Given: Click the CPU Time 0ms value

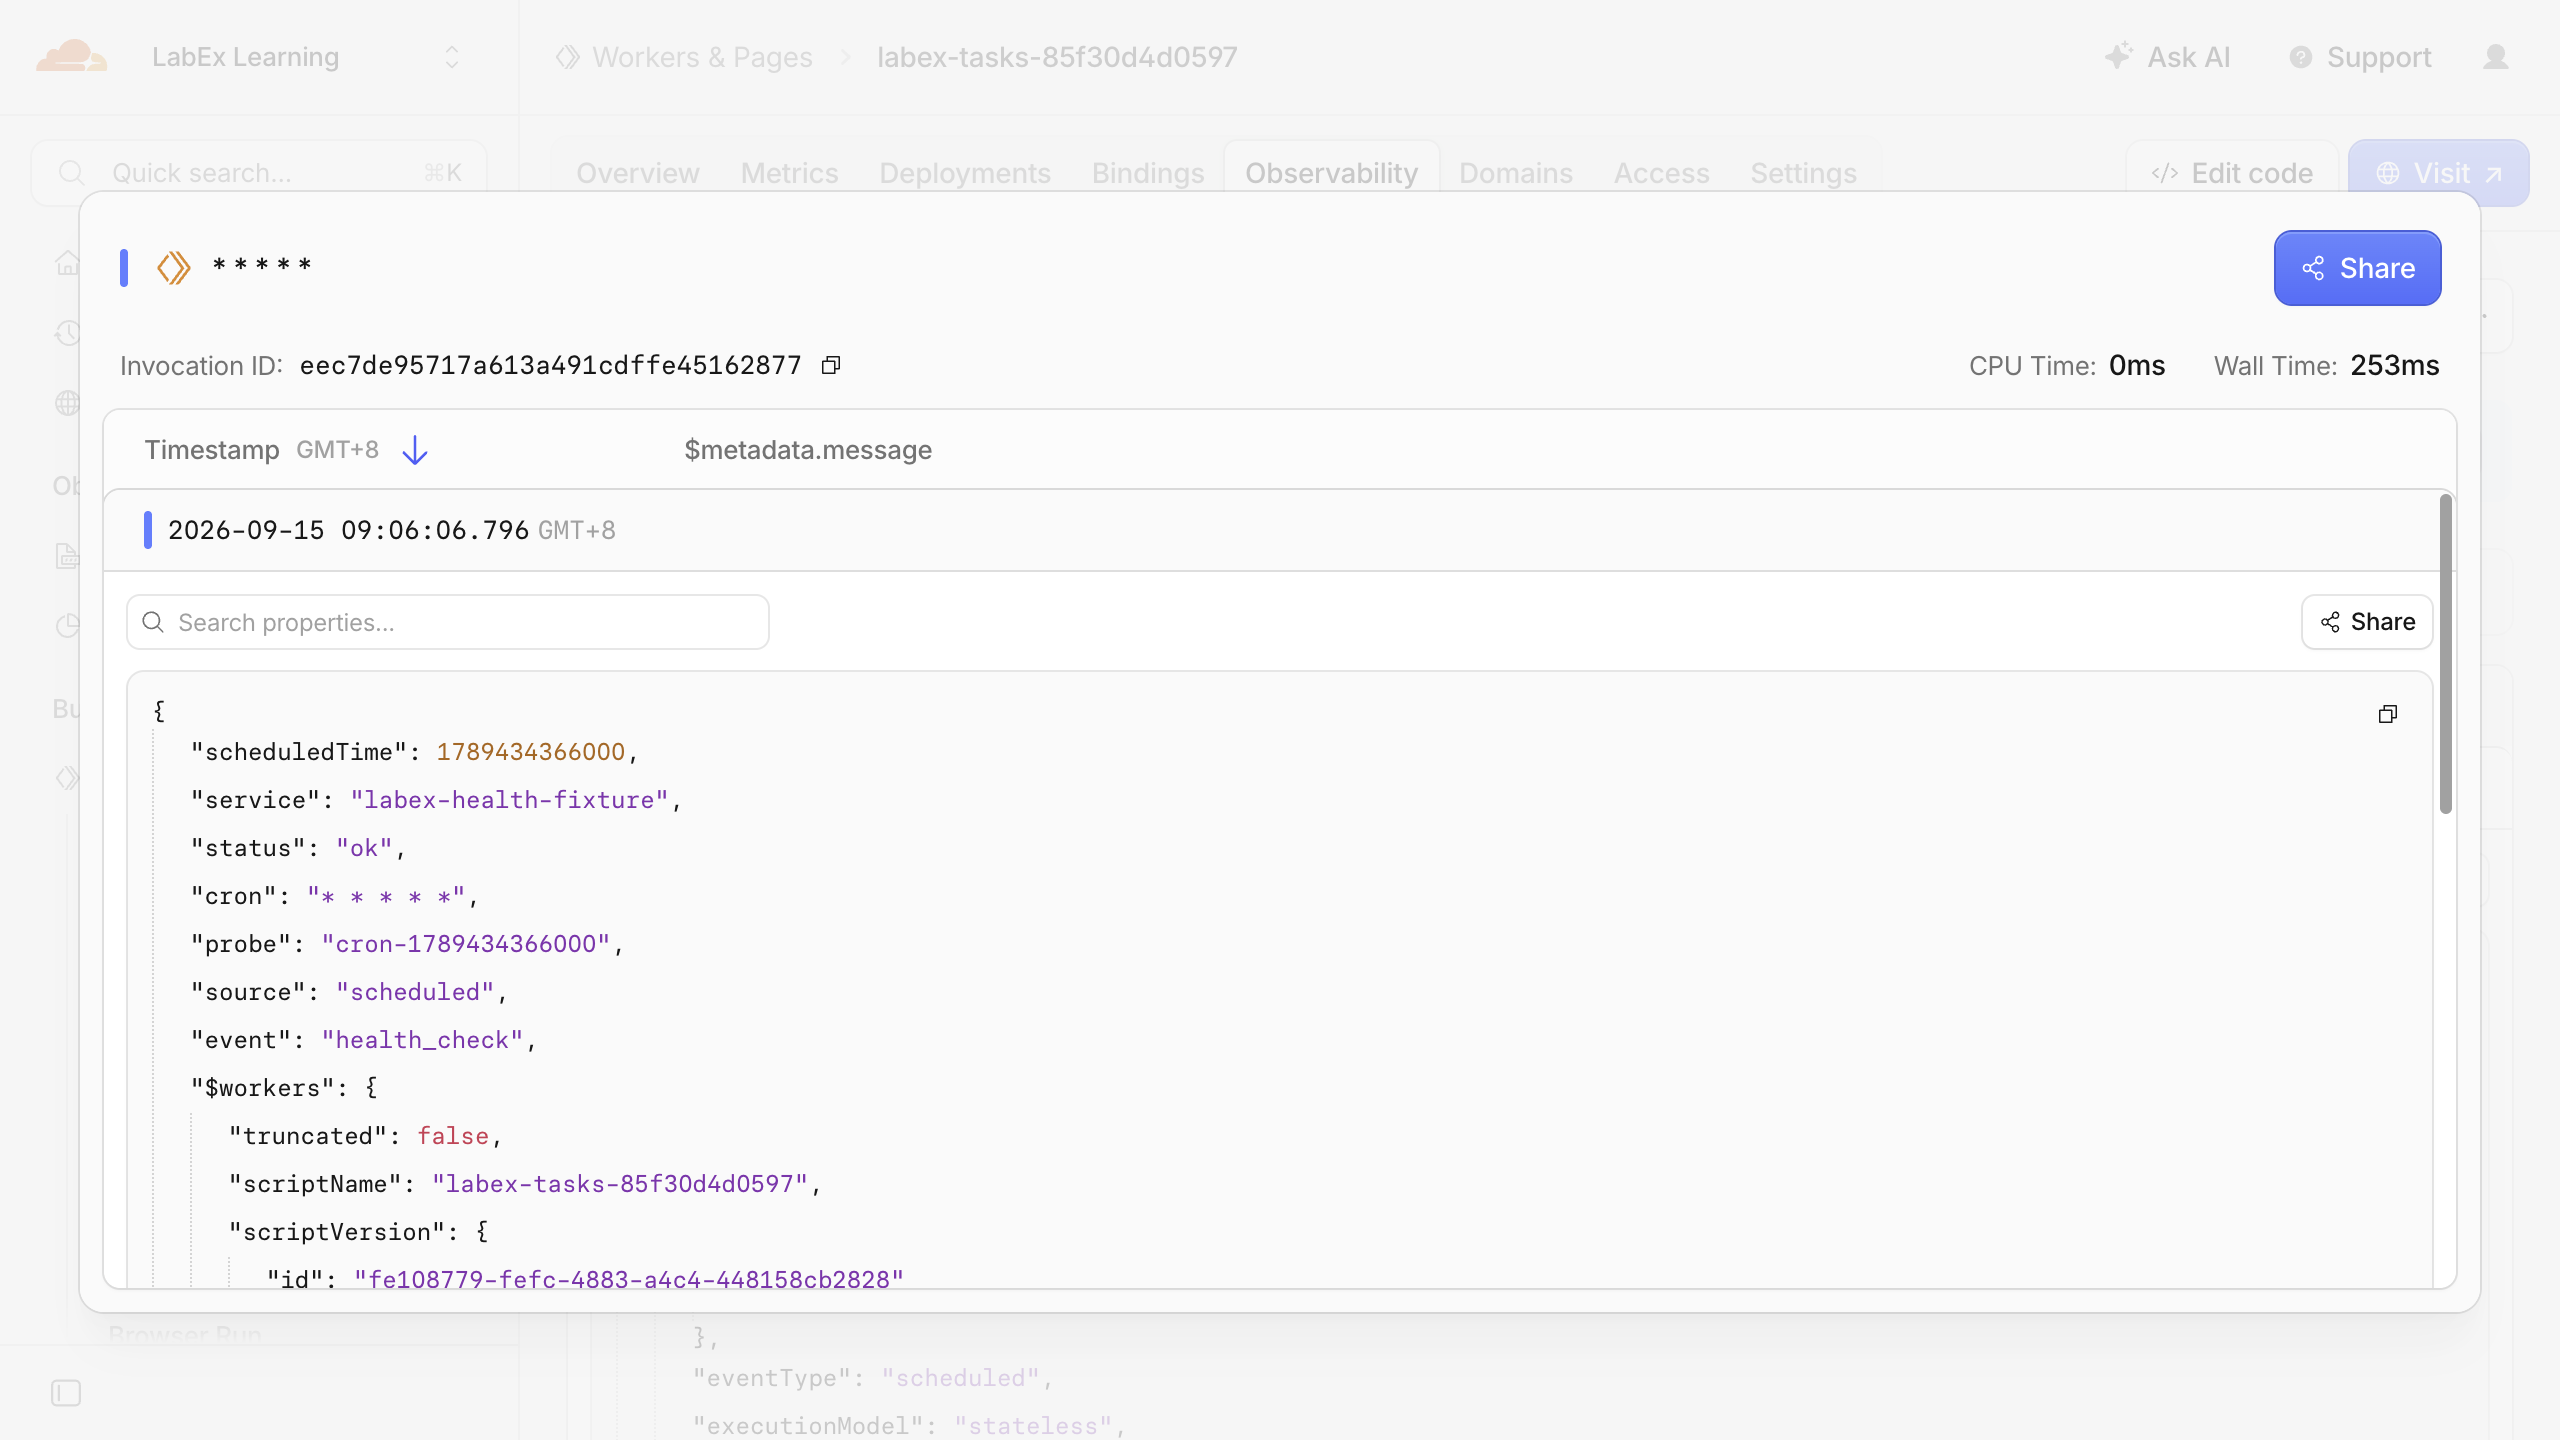Looking at the screenshot, I should click(x=2137, y=365).
